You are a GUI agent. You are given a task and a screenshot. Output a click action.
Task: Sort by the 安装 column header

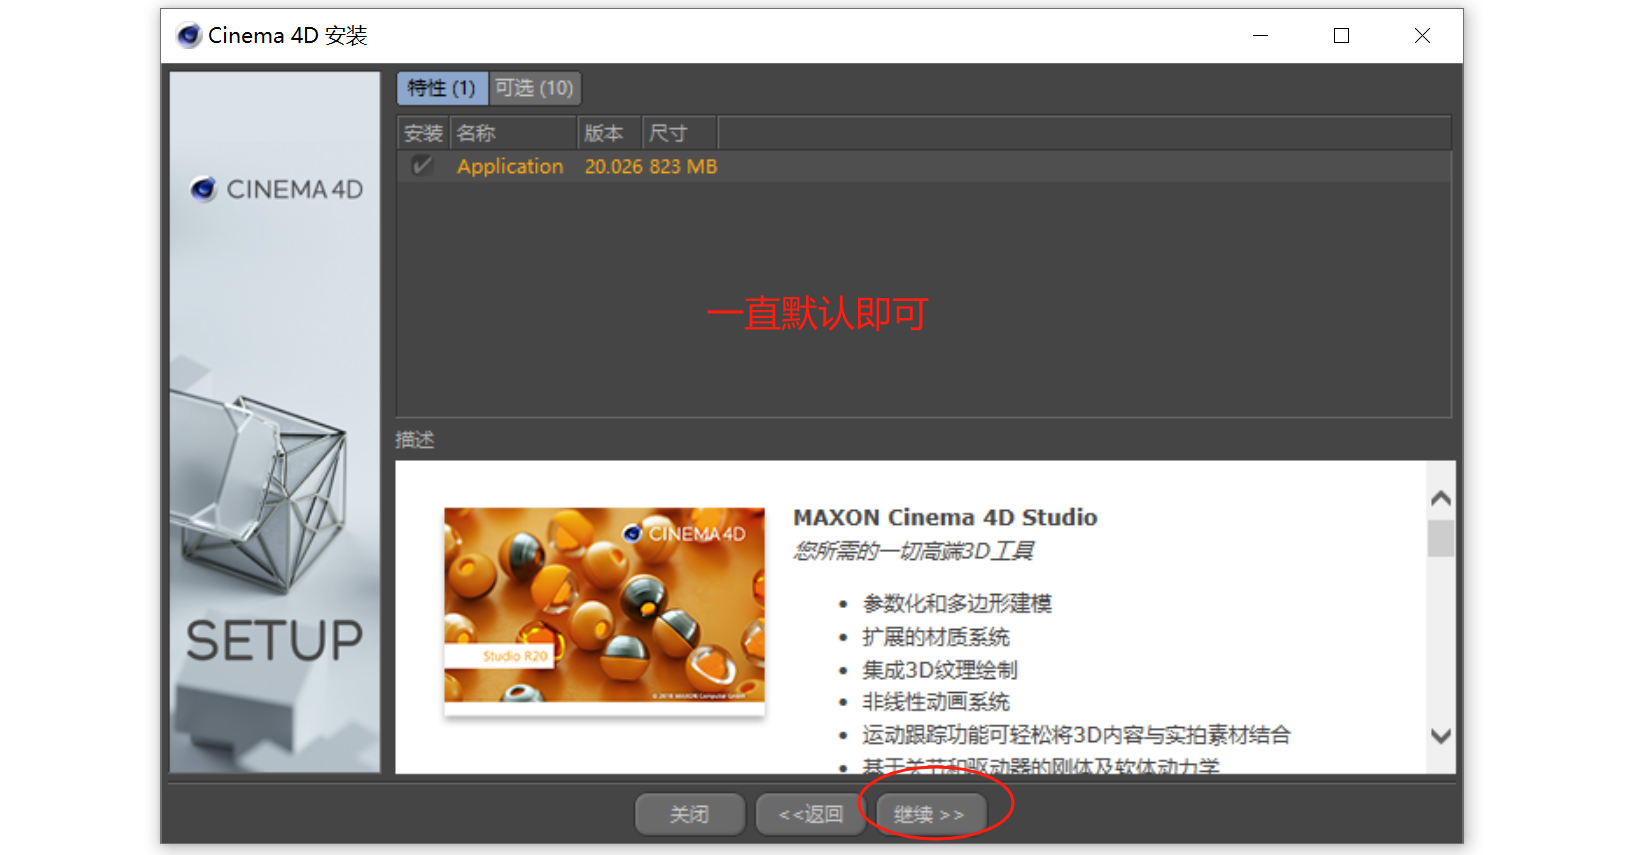pyautogui.click(x=422, y=133)
